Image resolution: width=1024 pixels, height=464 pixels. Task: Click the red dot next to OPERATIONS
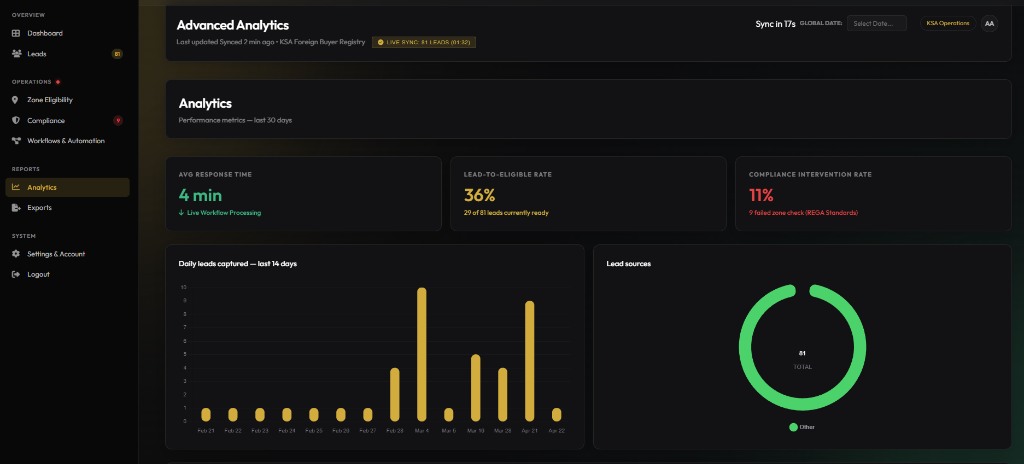(58, 82)
